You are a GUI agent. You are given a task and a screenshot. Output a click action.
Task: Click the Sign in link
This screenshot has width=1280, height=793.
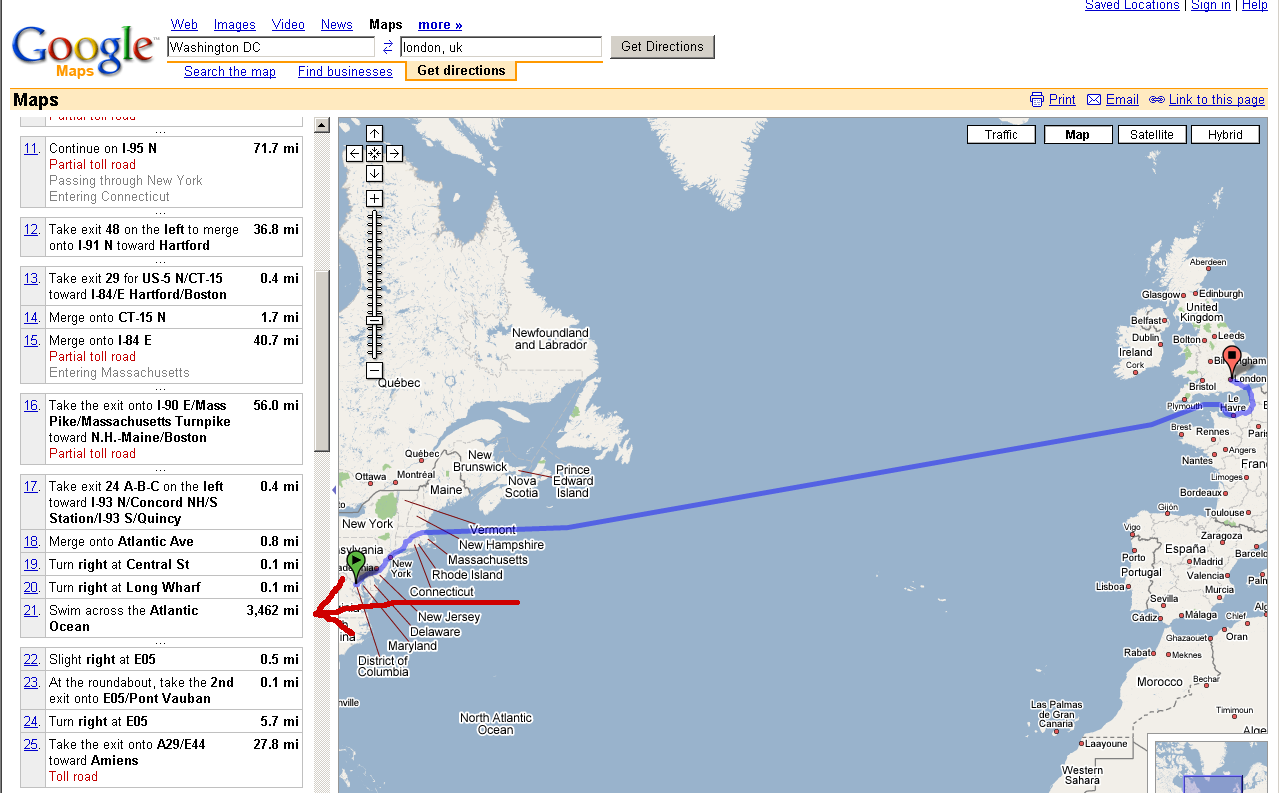(x=1211, y=6)
